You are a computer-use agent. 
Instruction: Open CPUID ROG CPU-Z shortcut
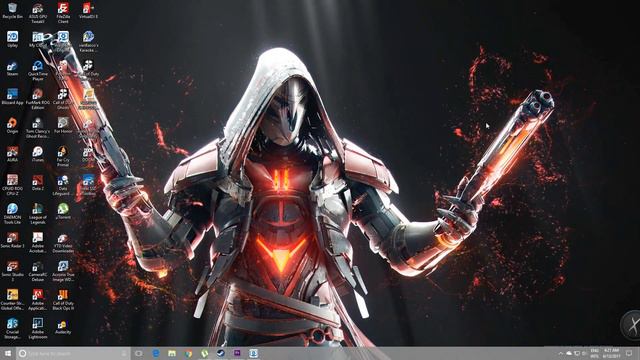(x=12, y=184)
